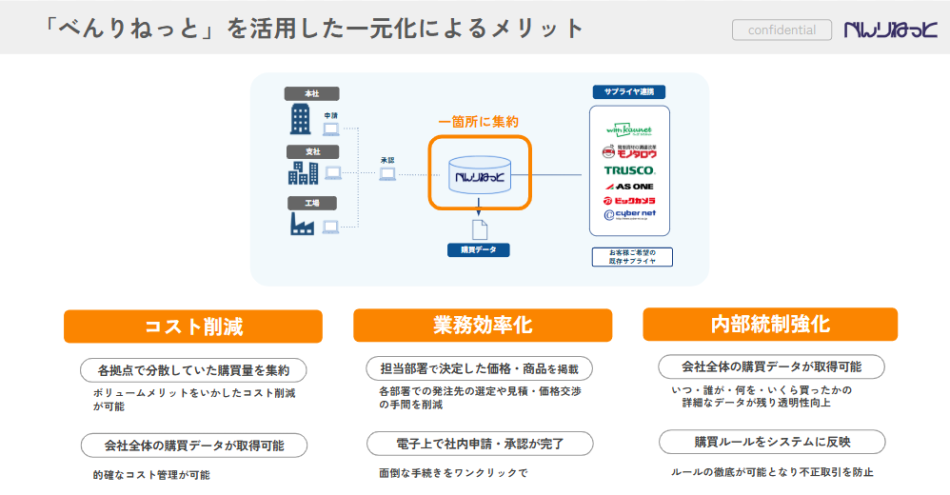Select the 承認 approval laptop icon

(387, 174)
